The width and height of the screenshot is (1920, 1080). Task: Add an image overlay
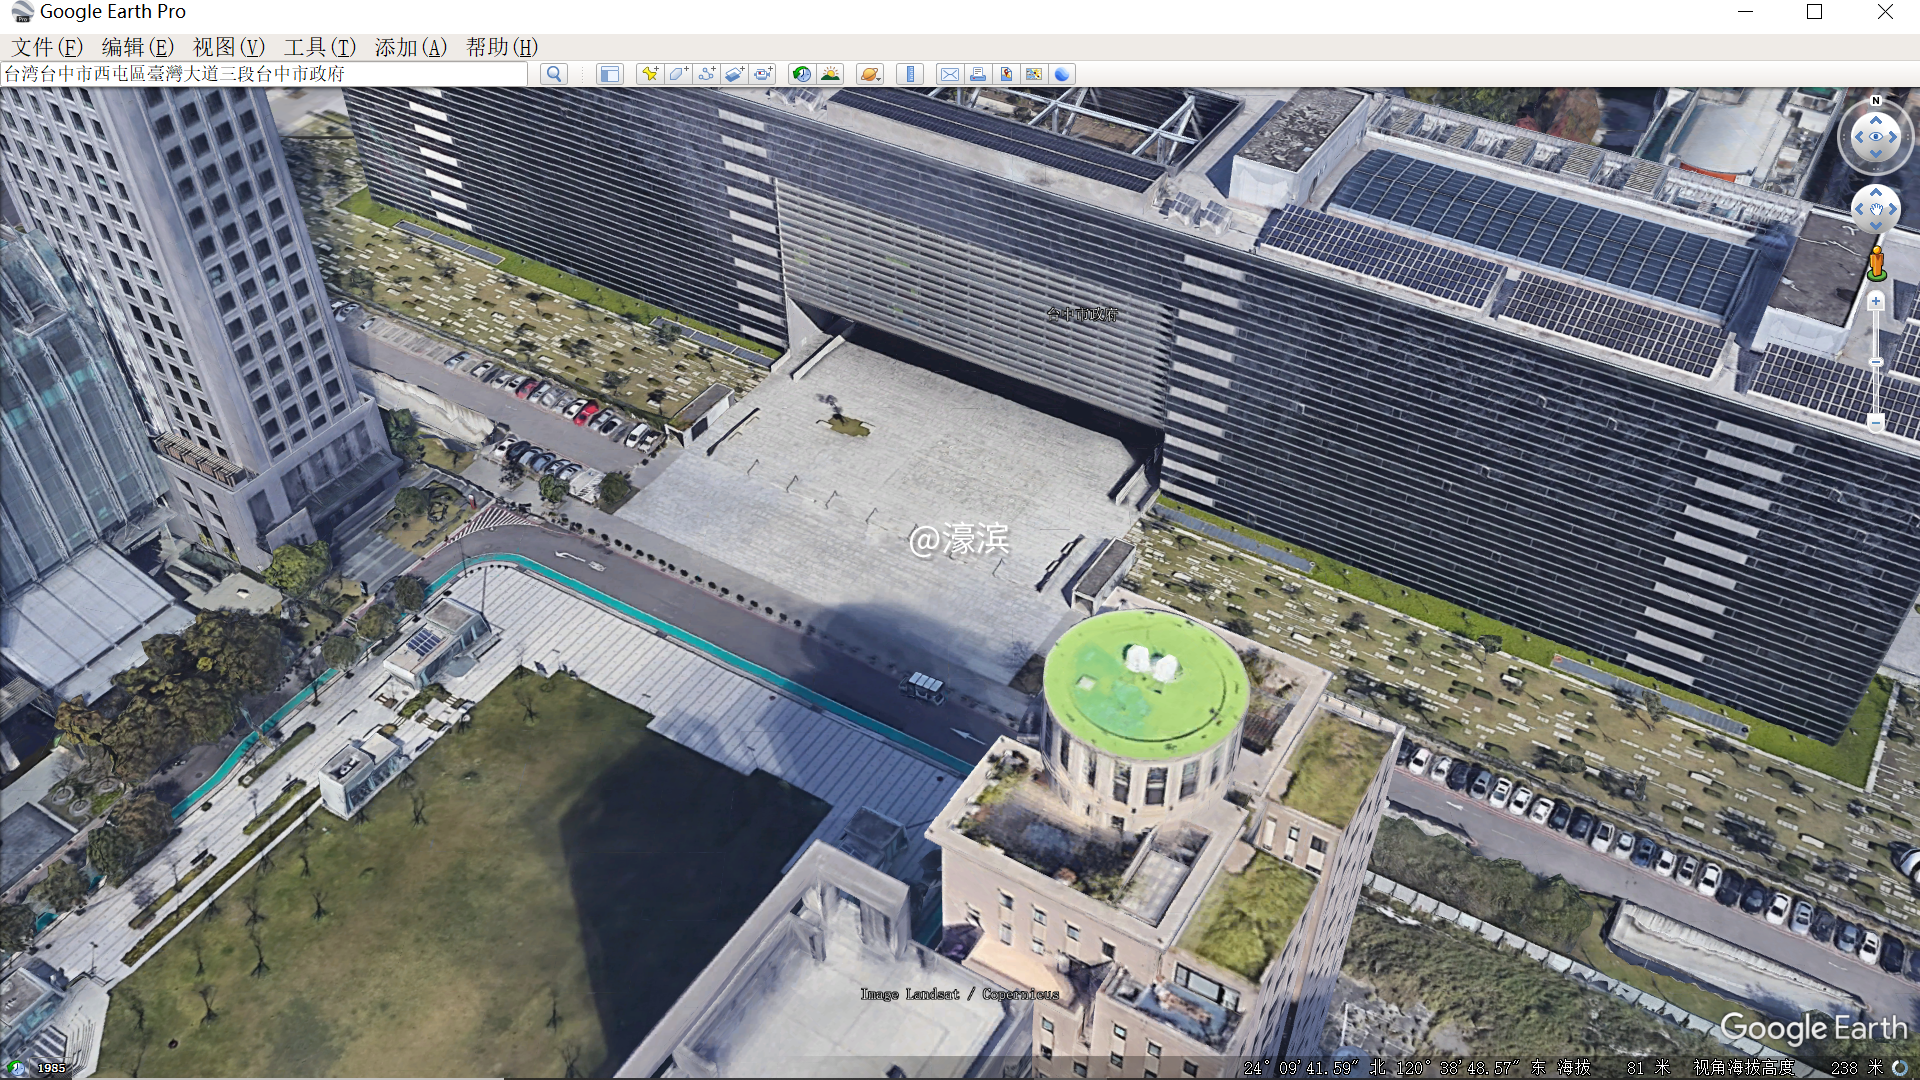click(x=735, y=74)
